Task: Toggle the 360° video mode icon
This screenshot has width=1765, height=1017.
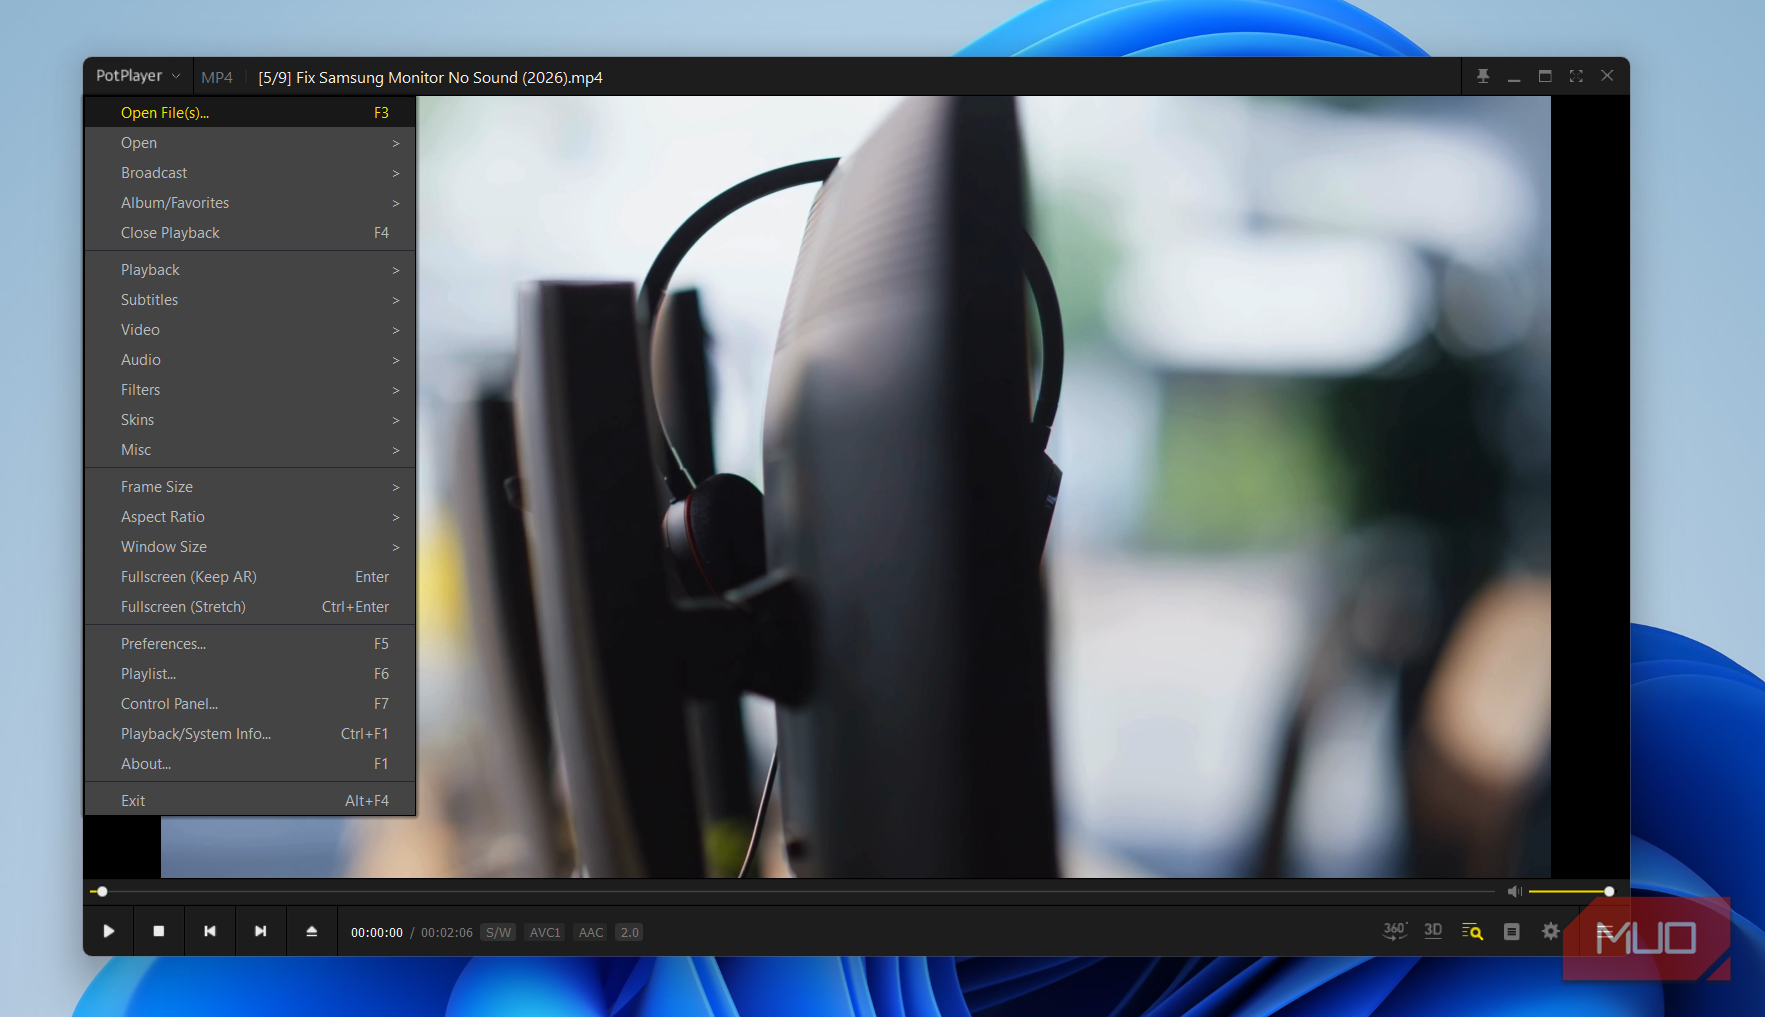Action: [x=1395, y=931]
